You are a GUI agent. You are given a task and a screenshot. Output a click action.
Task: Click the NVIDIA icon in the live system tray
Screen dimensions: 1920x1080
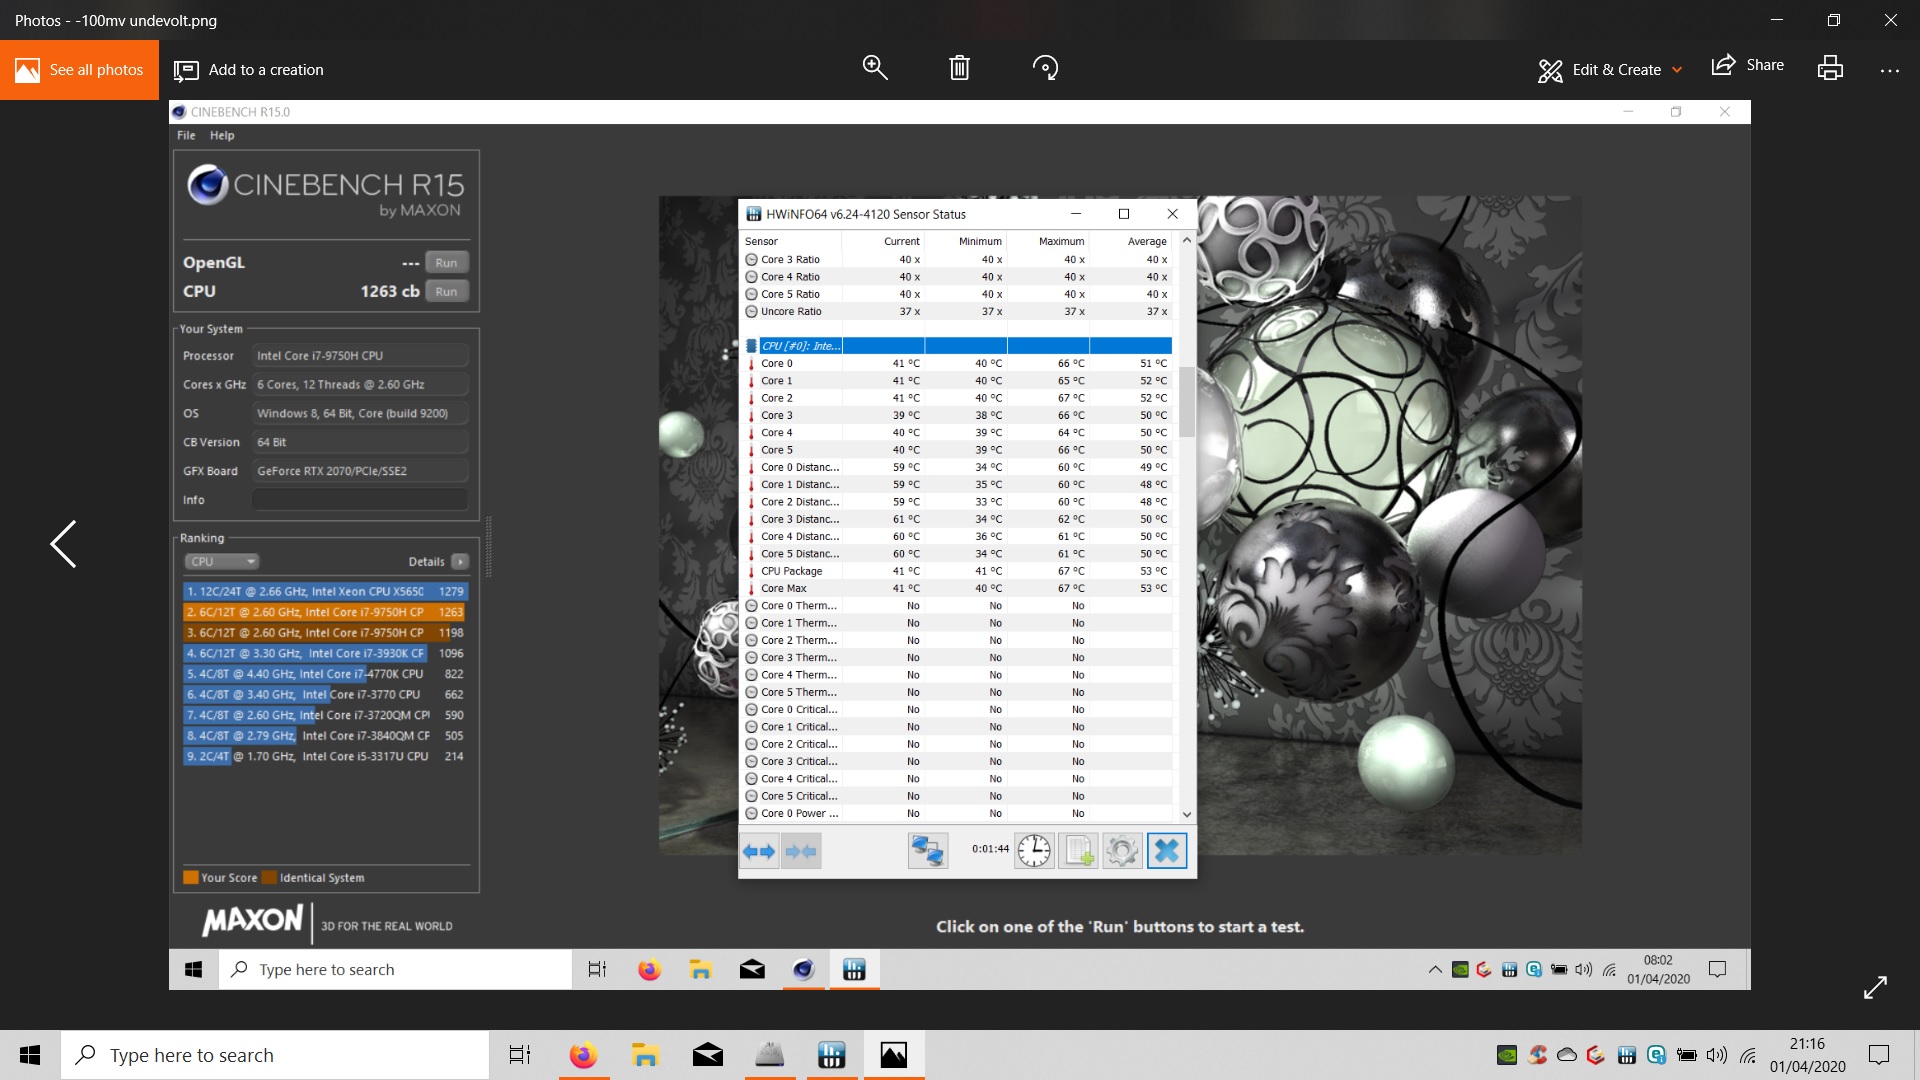[1507, 1055]
